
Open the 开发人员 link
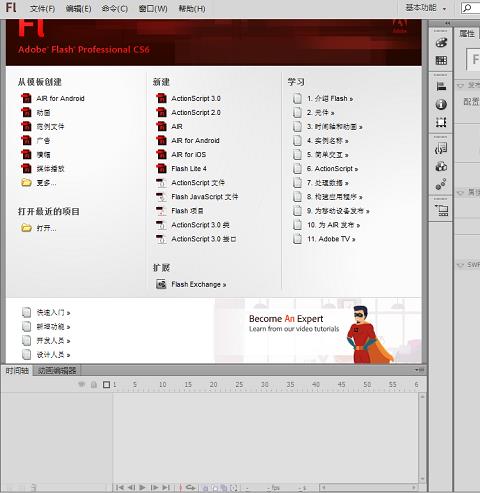[53, 341]
